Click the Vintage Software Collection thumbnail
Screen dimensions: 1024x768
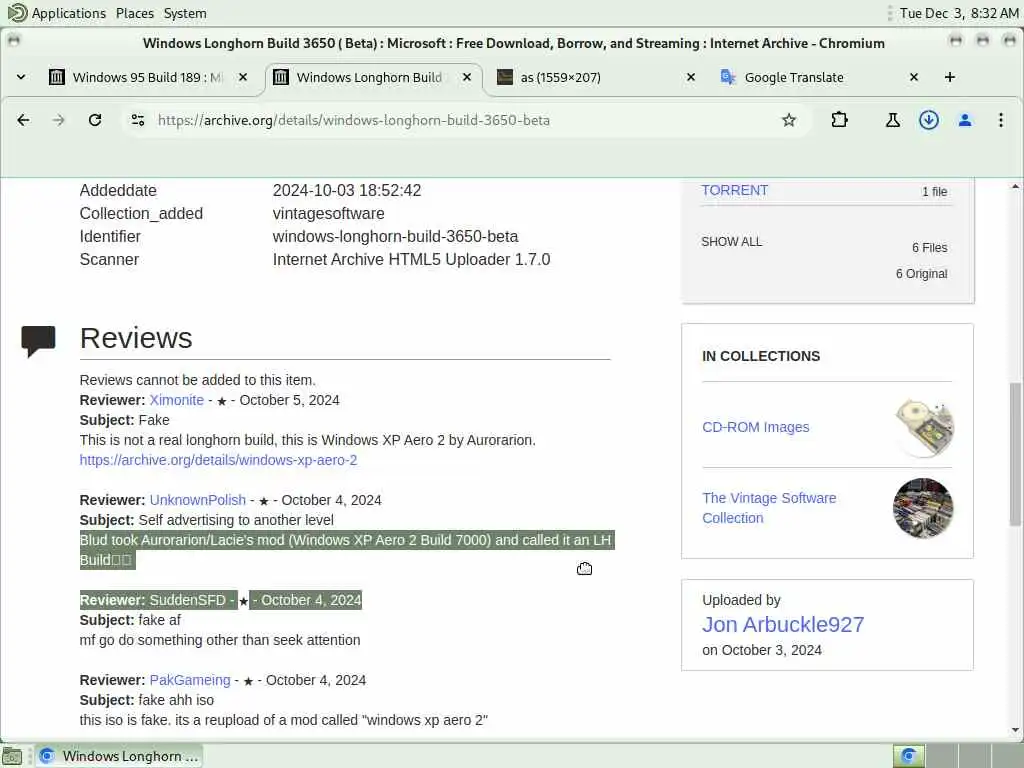923,508
